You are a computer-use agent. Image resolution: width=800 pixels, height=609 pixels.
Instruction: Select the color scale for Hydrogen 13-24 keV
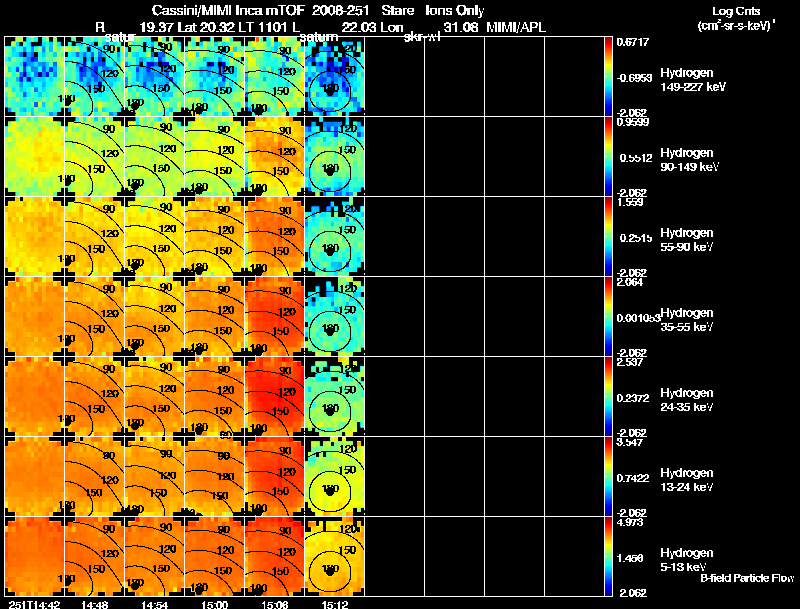pos(608,477)
